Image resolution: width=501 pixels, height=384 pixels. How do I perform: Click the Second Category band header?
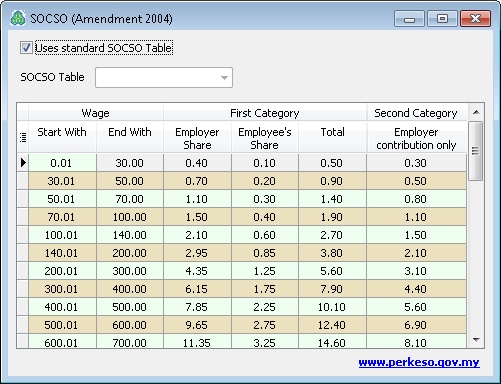click(x=416, y=113)
